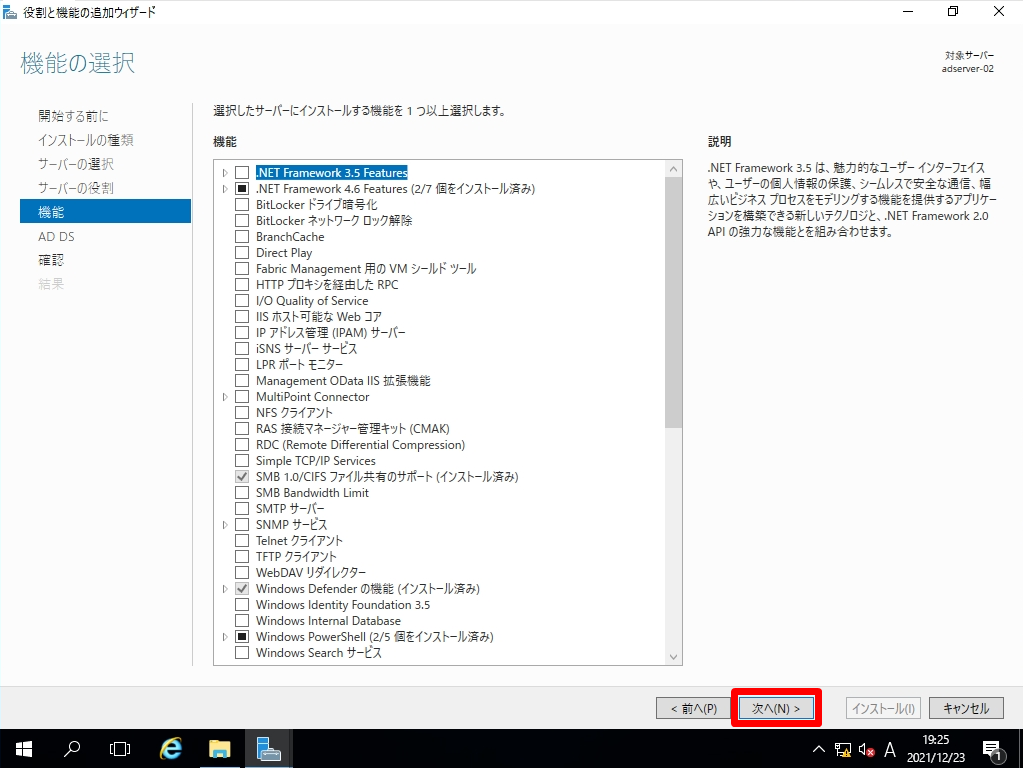Click the wizard title bar icon
This screenshot has width=1023, height=768.
pyautogui.click(x=10, y=12)
